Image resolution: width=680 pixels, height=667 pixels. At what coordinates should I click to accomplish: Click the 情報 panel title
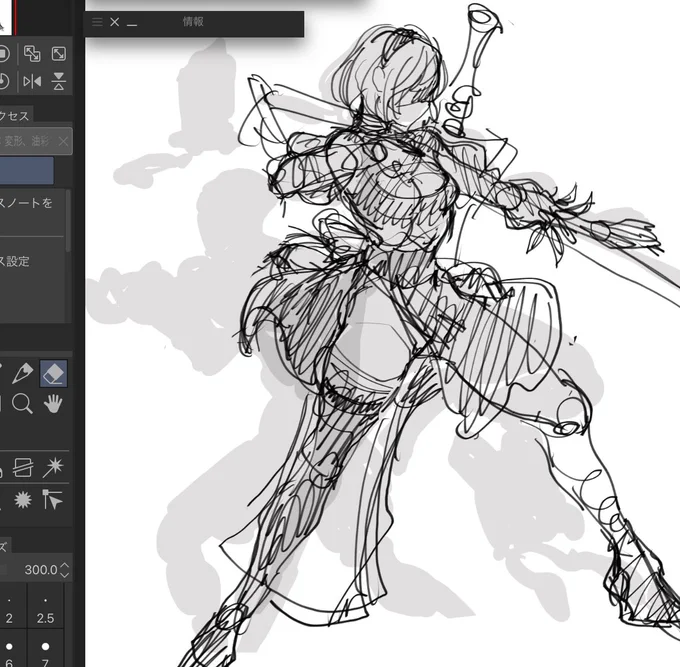[x=193, y=22]
